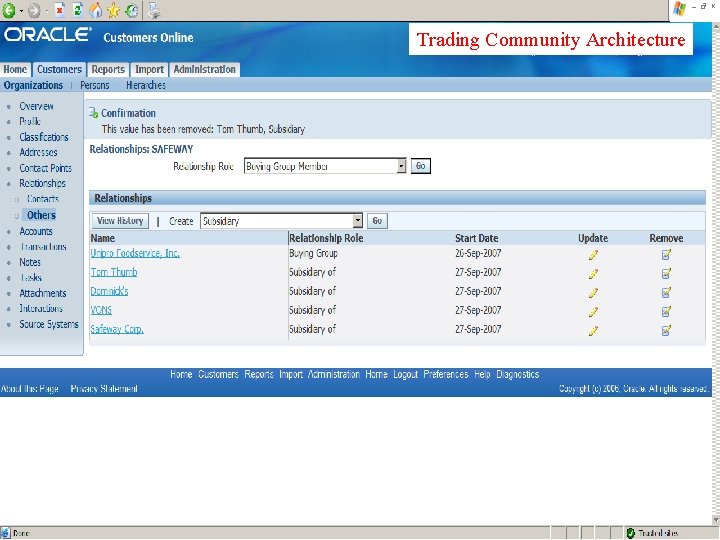
Task: Click Remove icon for Safeway Corp.
Action: click(x=666, y=331)
